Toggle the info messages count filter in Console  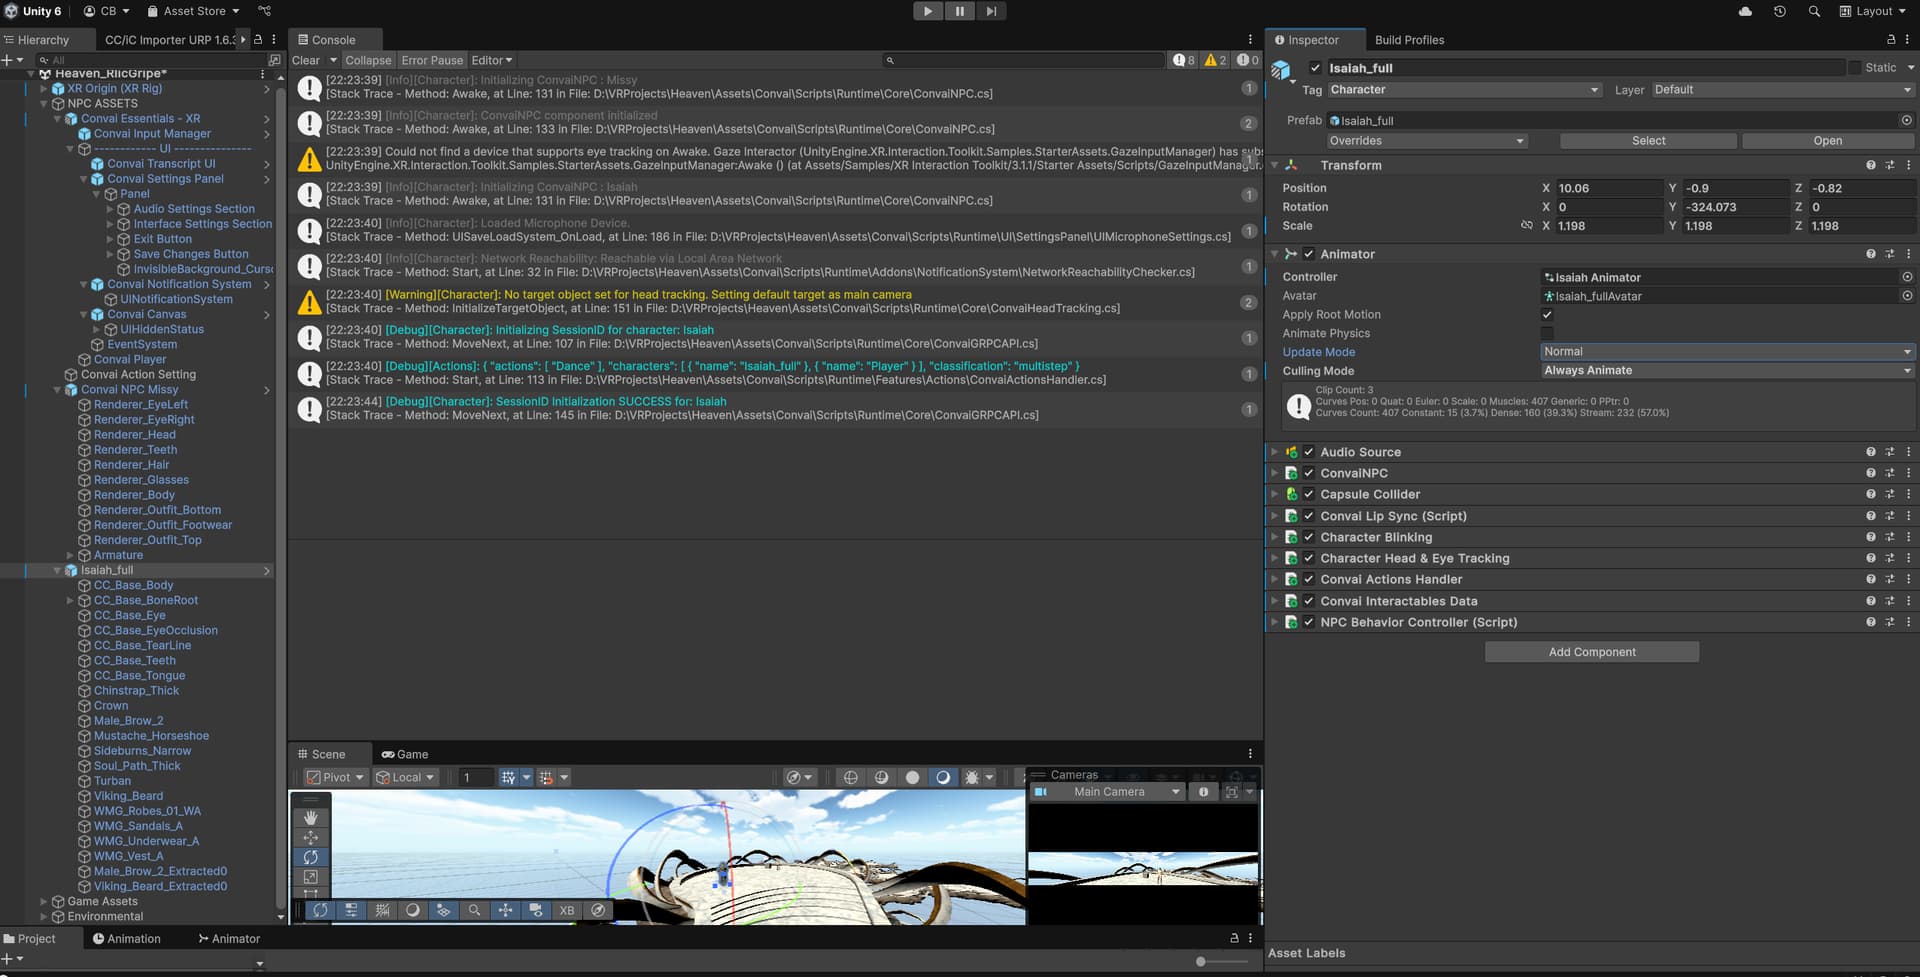[x=1184, y=60]
